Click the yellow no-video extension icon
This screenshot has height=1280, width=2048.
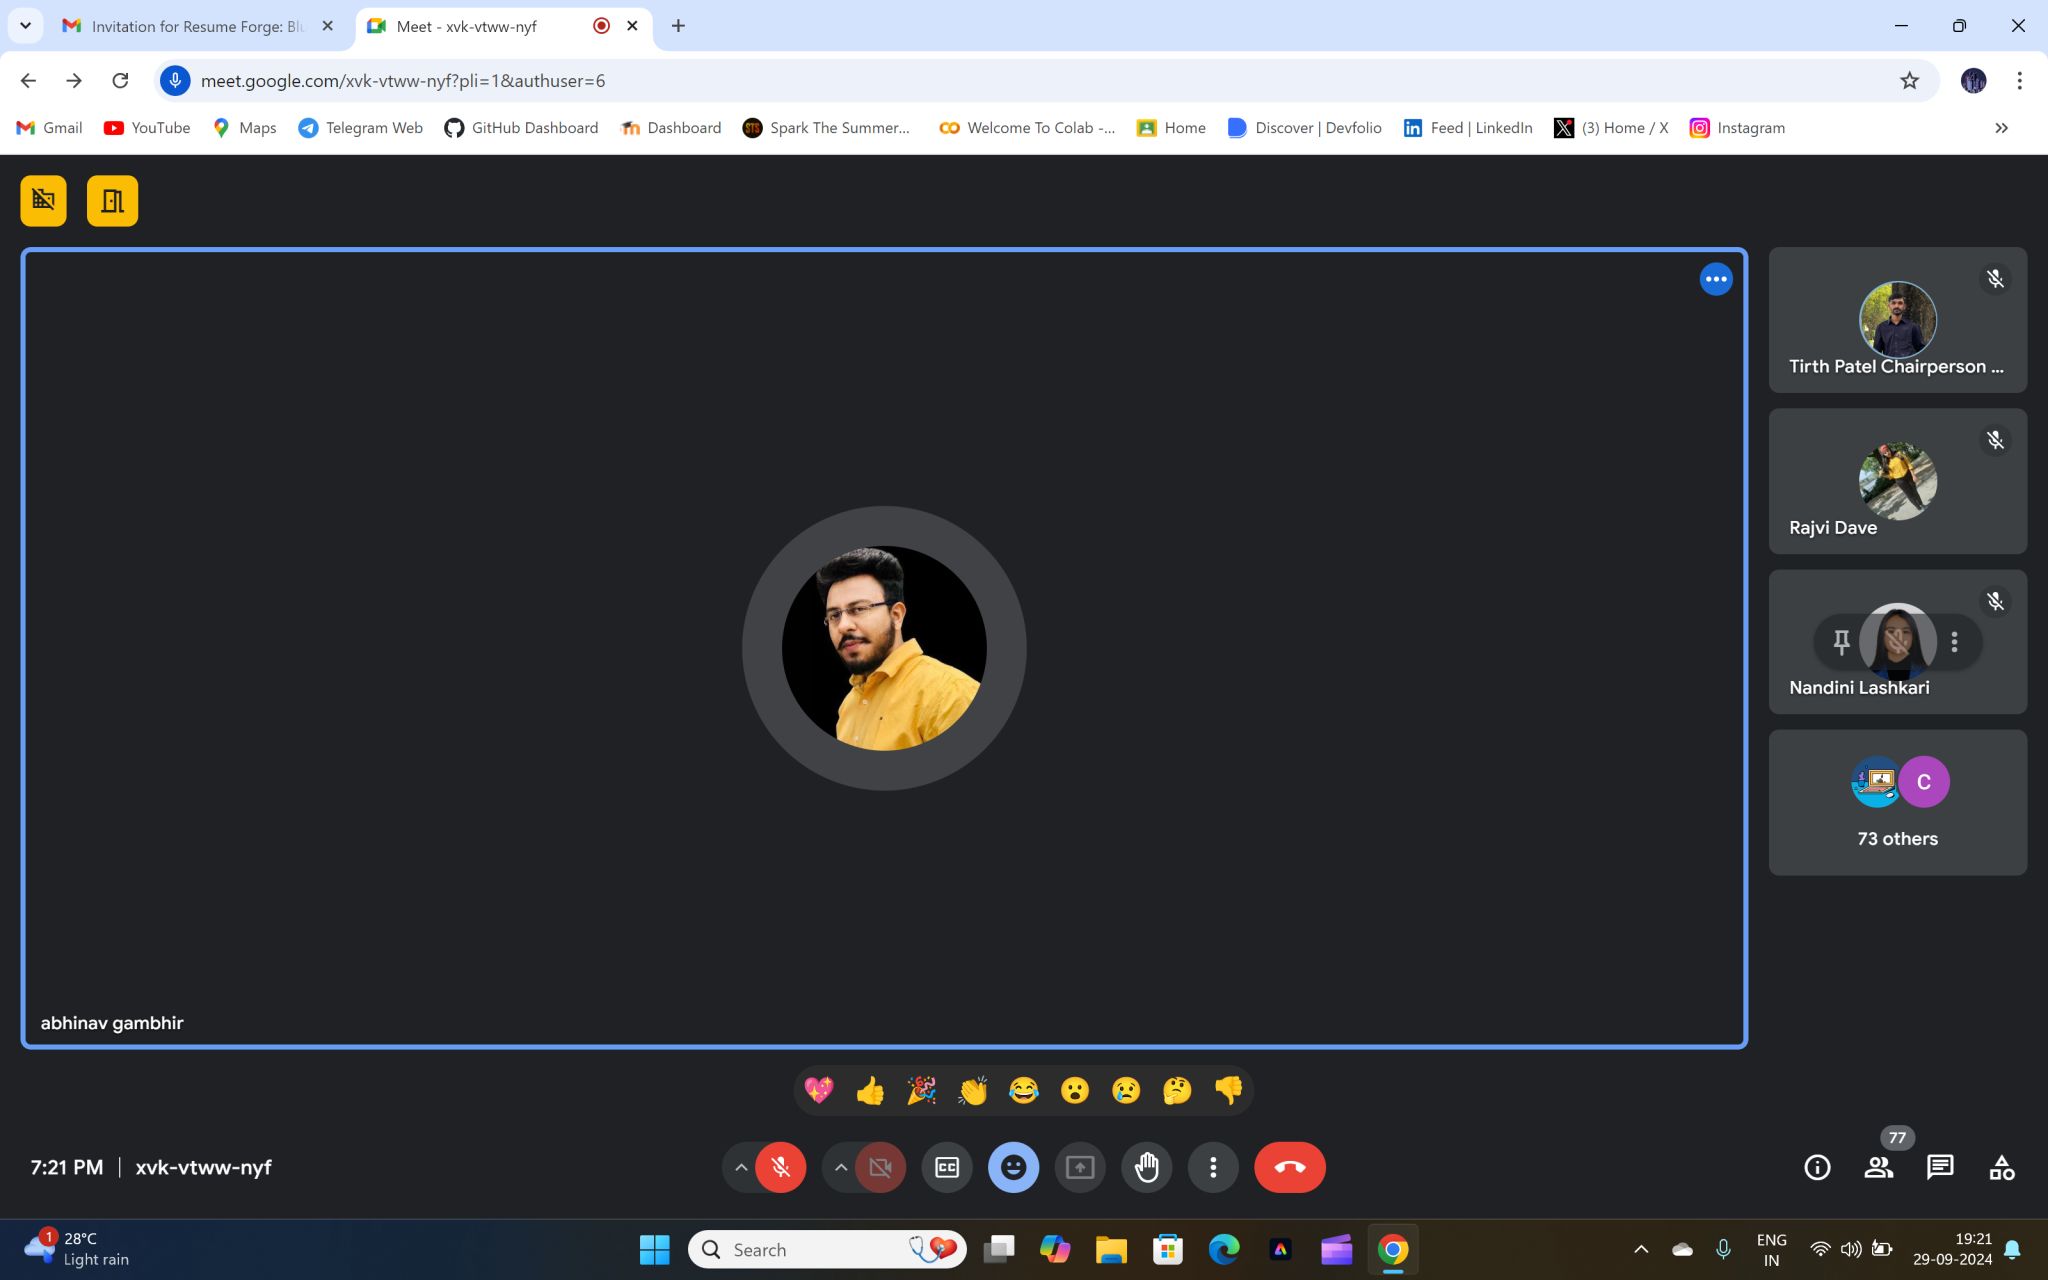coord(43,201)
